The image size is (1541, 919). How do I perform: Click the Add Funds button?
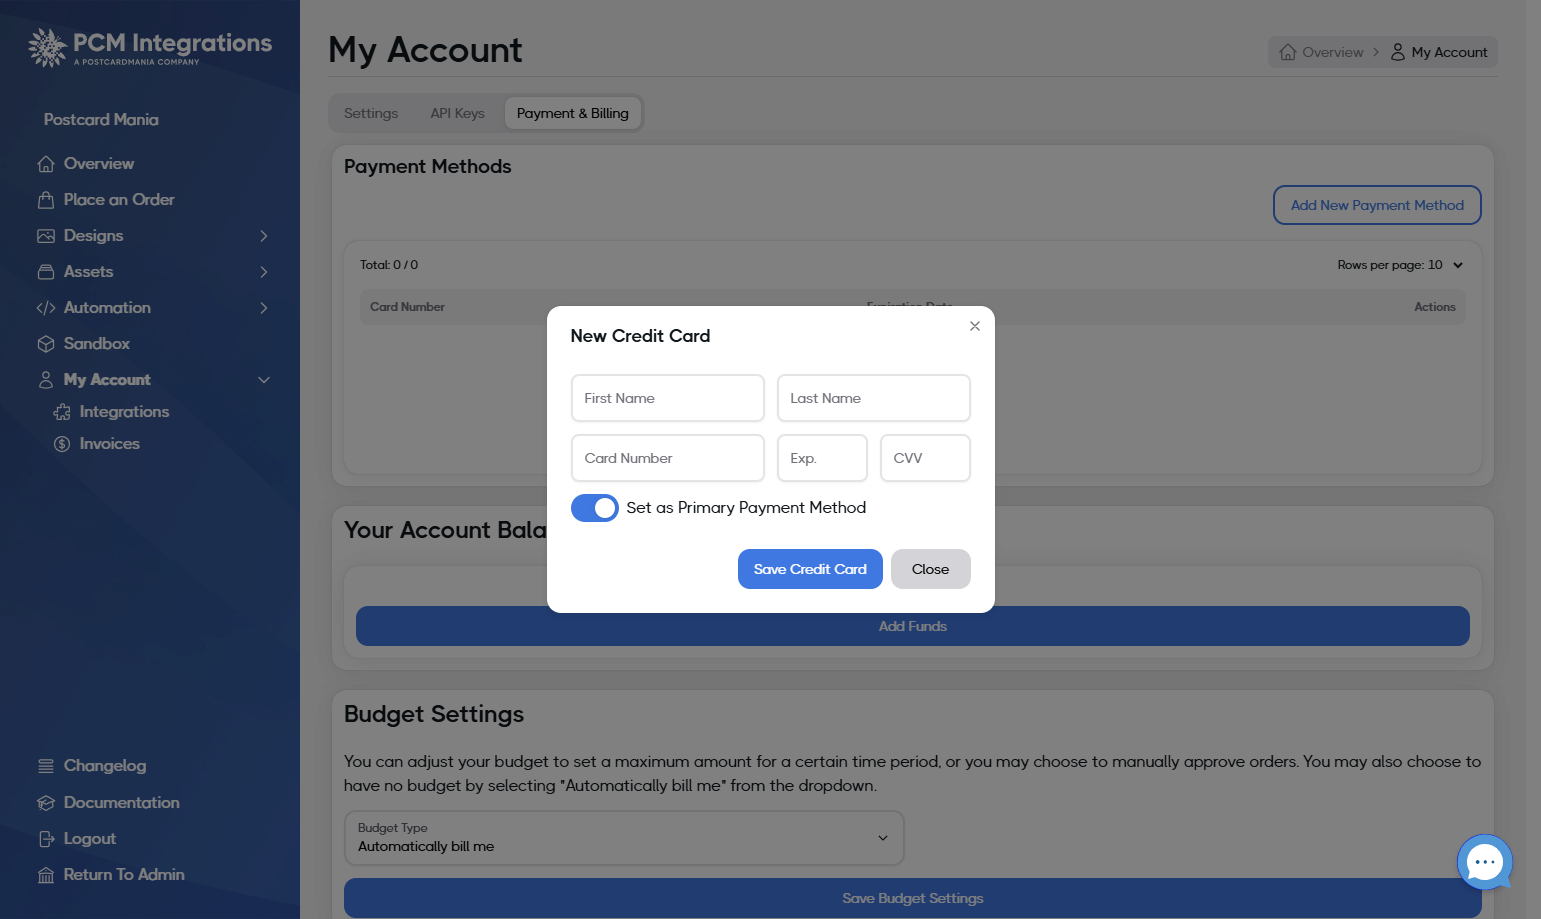point(913,626)
